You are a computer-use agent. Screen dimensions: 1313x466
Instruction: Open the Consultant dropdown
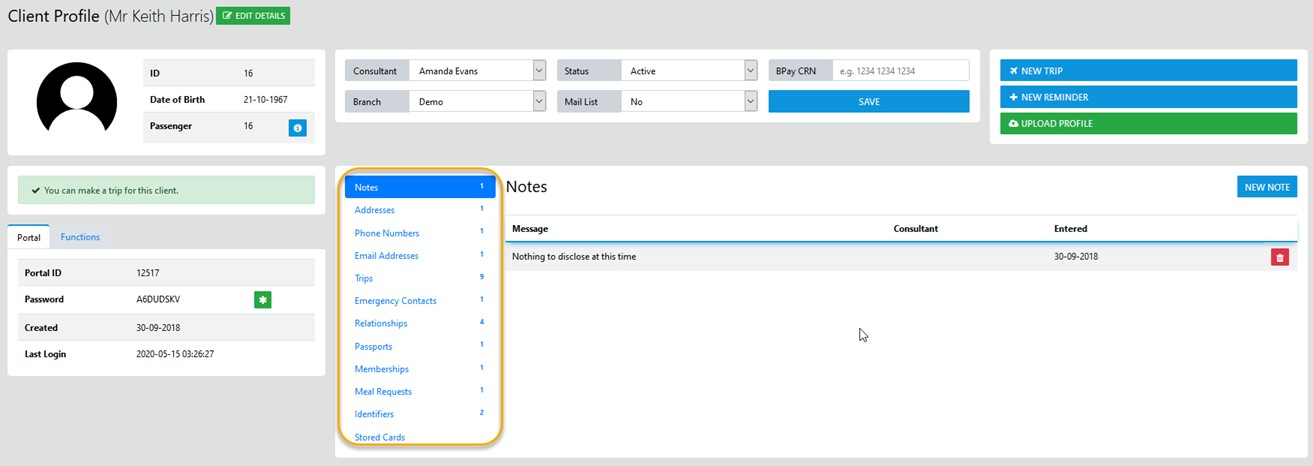pos(476,71)
